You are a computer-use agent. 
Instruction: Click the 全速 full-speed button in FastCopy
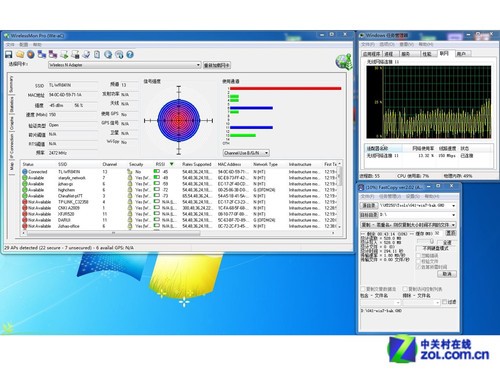447,242
